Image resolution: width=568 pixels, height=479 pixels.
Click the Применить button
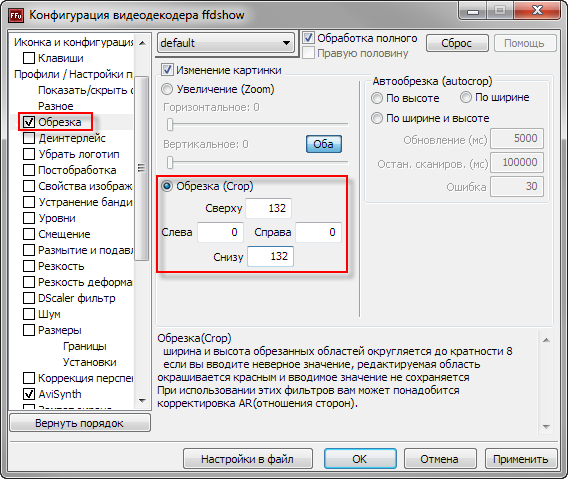pos(521,459)
